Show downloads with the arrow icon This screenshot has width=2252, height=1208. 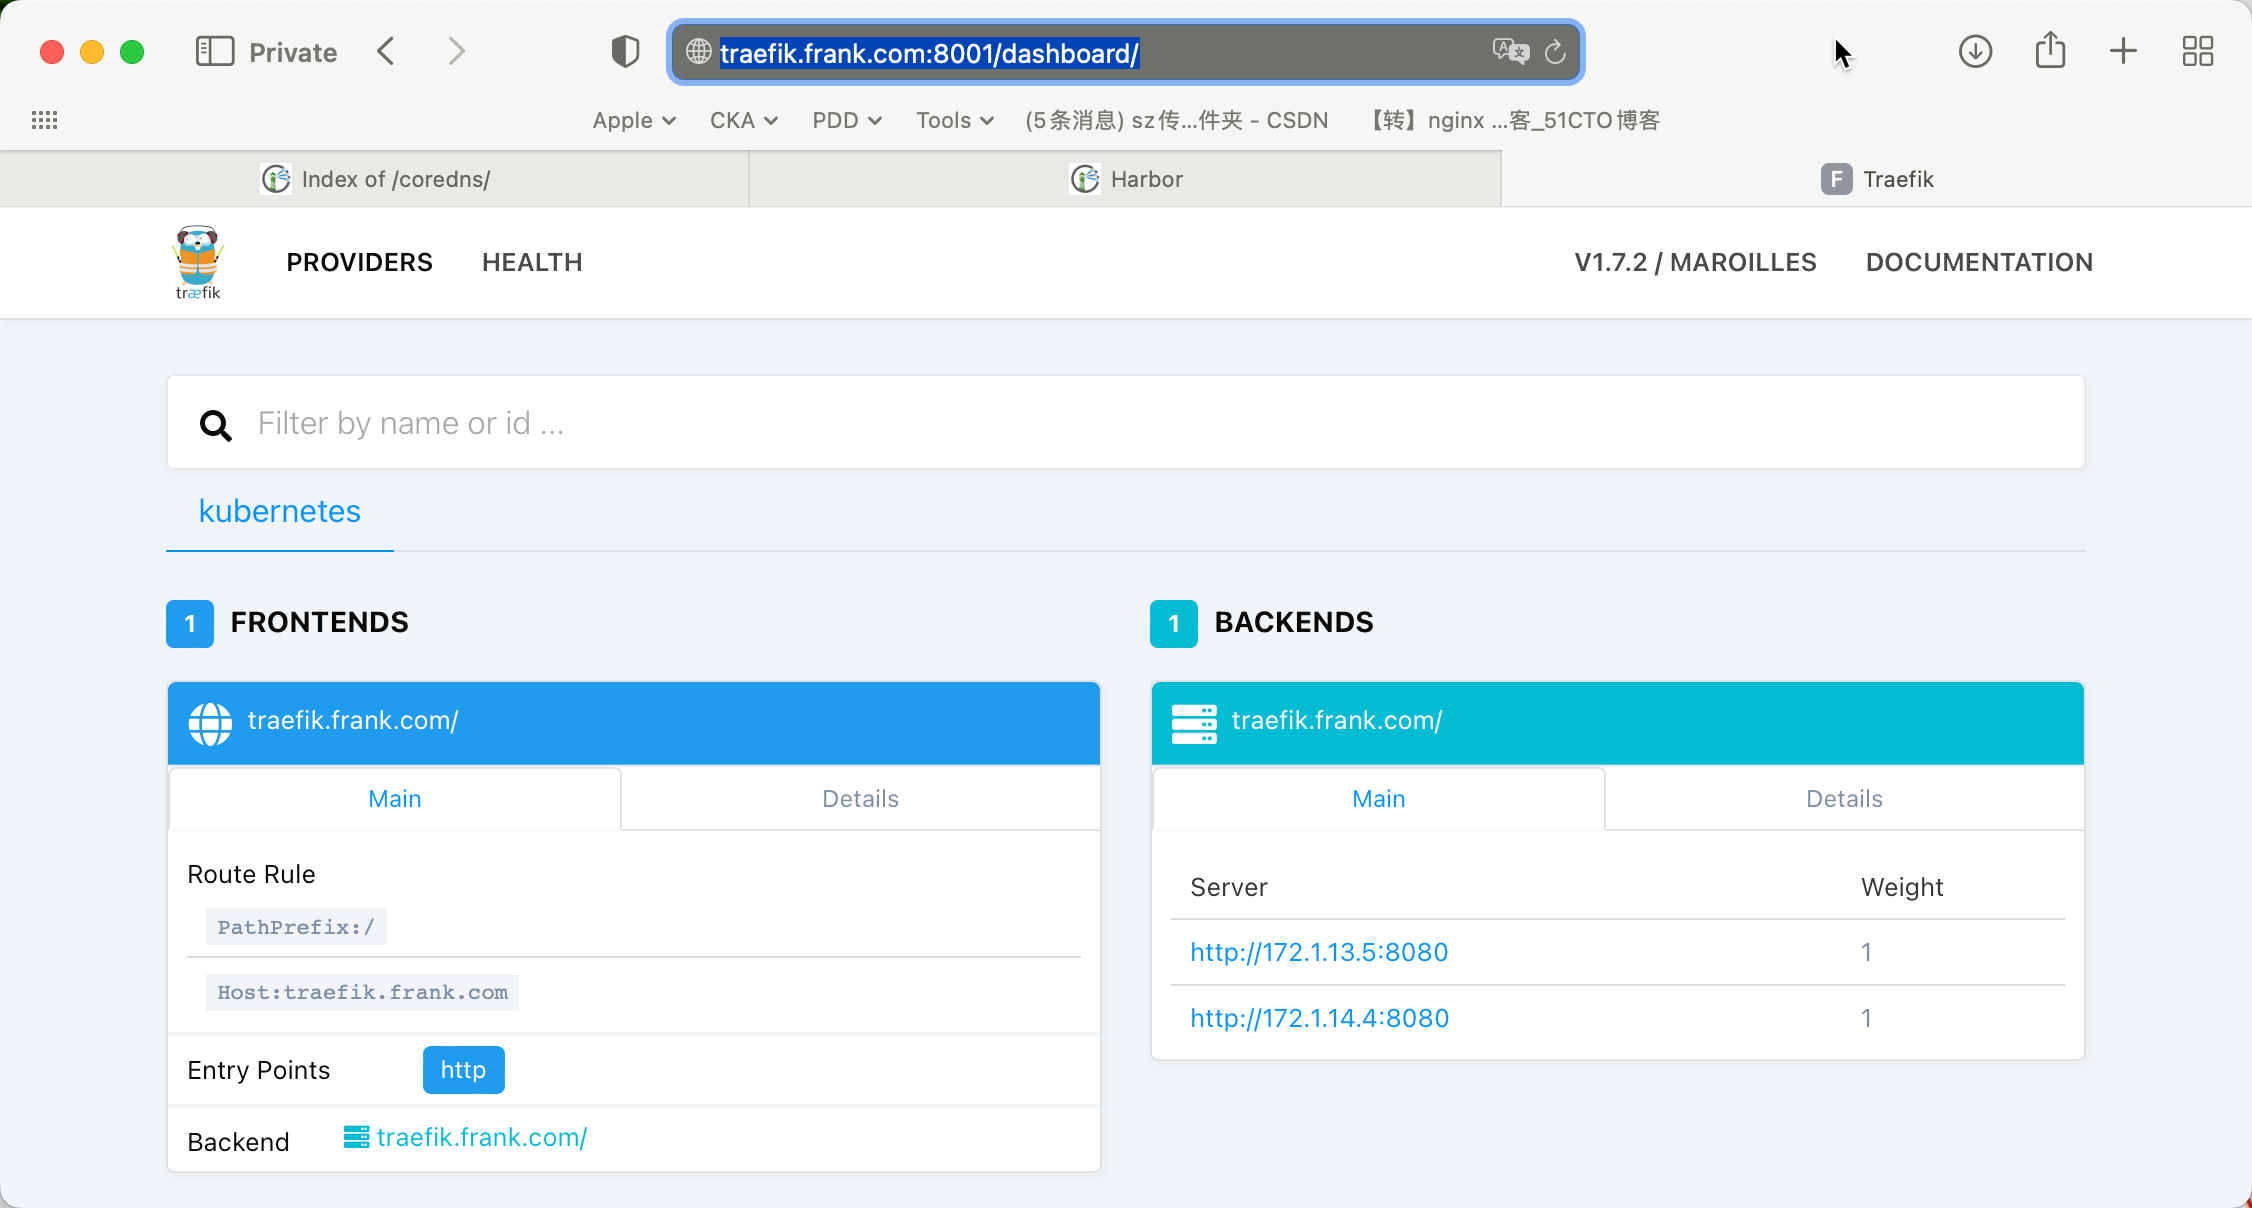[x=1975, y=51]
